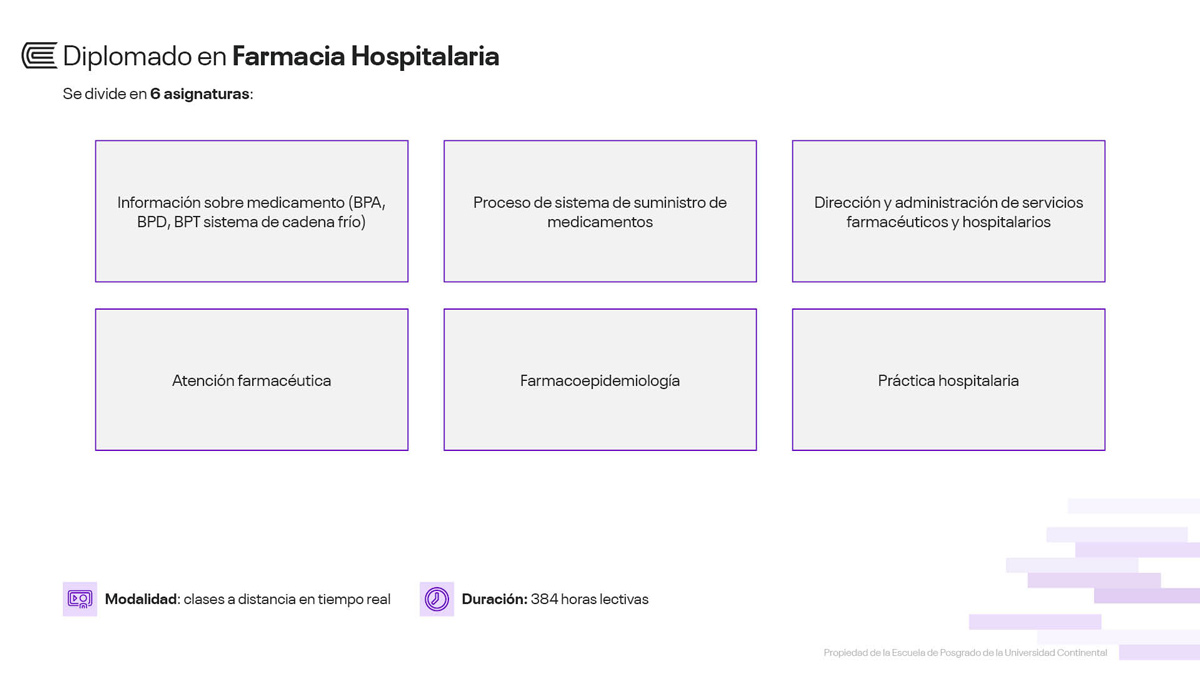The height and width of the screenshot is (675, 1200).
Task: Click the clock Duración icon
Action: point(437,599)
